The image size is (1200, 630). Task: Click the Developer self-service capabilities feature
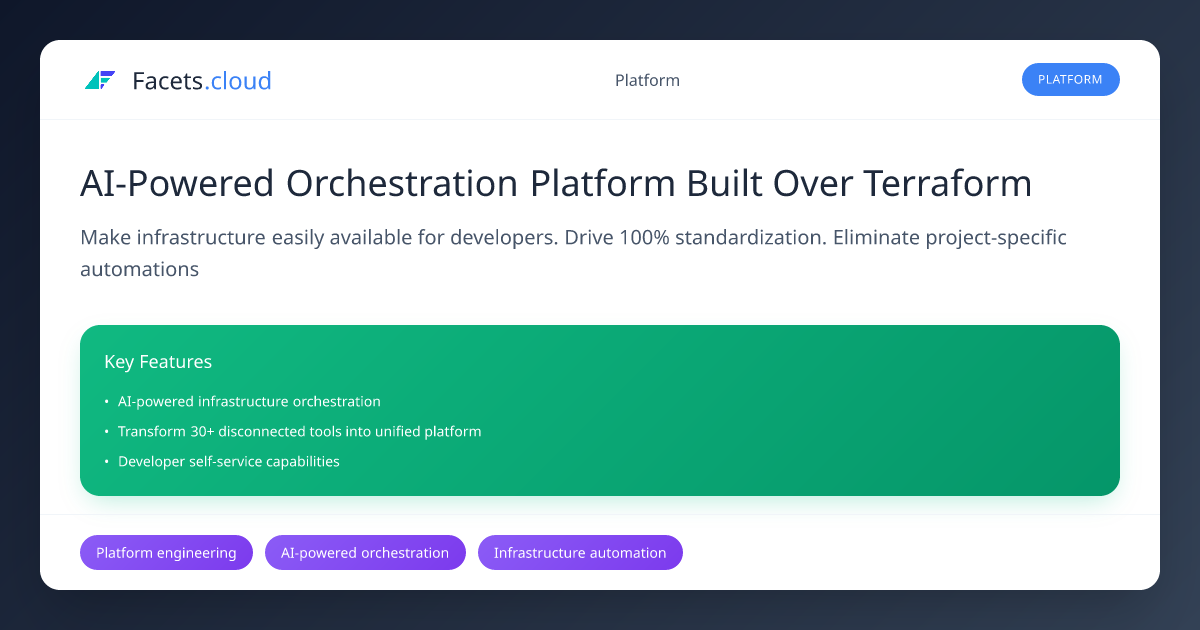(228, 462)
